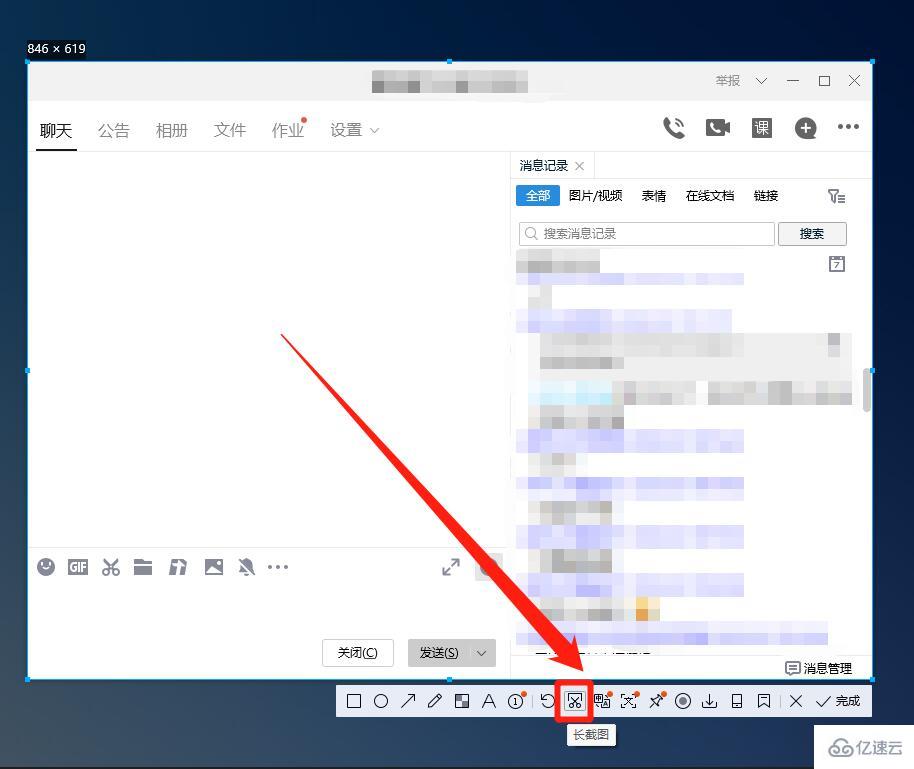Save the screenshot with download icon
The height and width of the screenshot is (769, 914).
tap(709, 701)
